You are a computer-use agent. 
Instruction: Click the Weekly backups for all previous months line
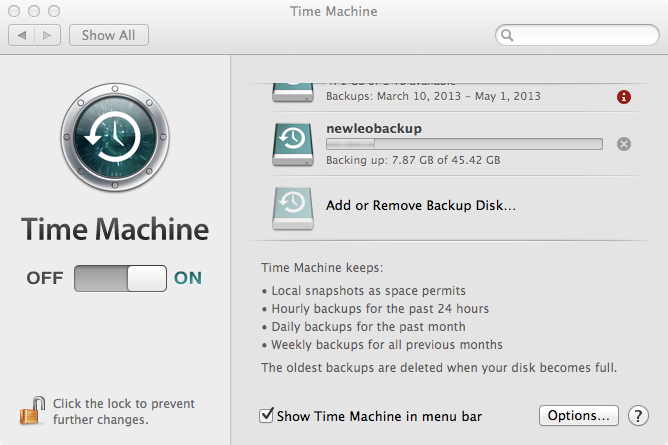387,345
